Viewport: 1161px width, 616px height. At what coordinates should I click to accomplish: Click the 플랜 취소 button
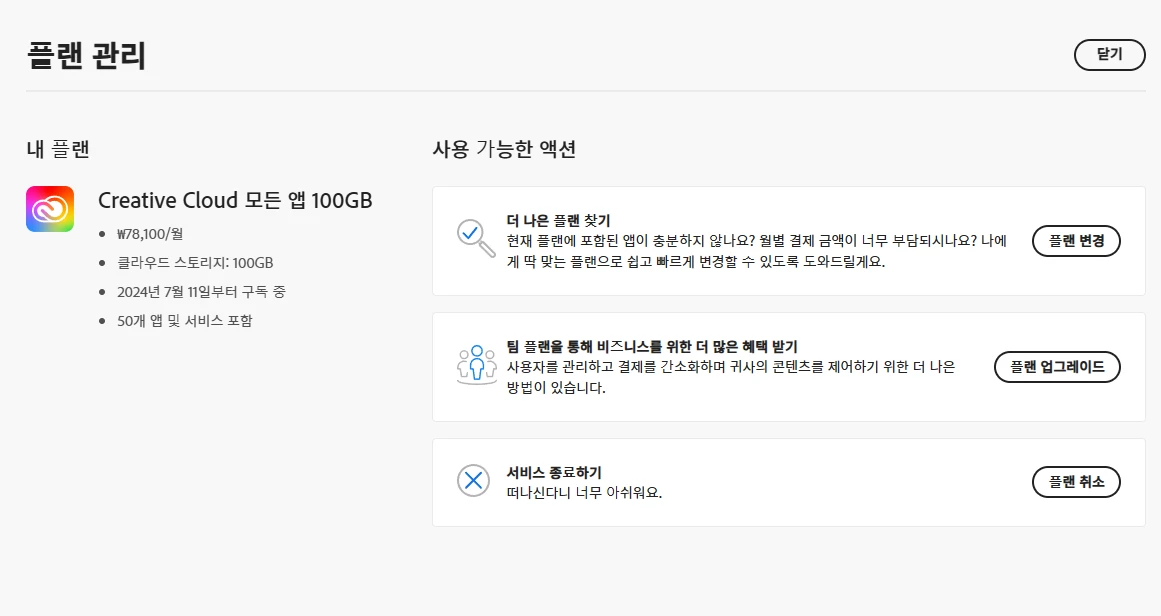pyautogui.click(x=1076, y=482)
